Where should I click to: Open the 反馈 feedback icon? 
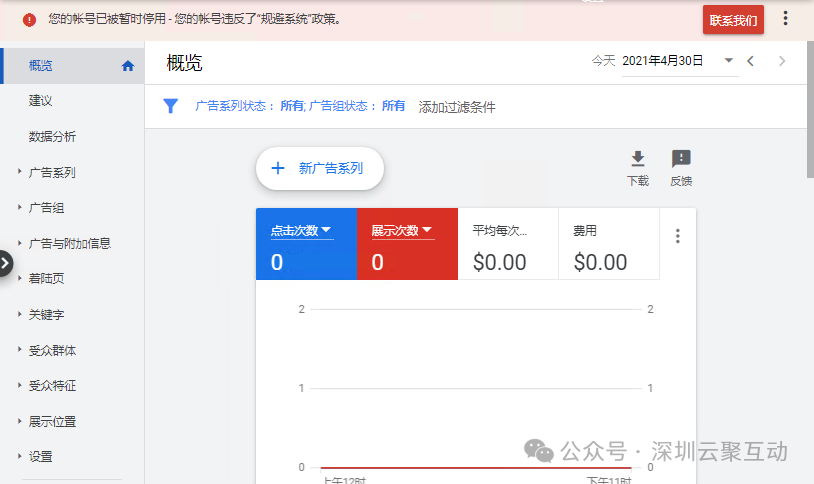coord(681,160)
